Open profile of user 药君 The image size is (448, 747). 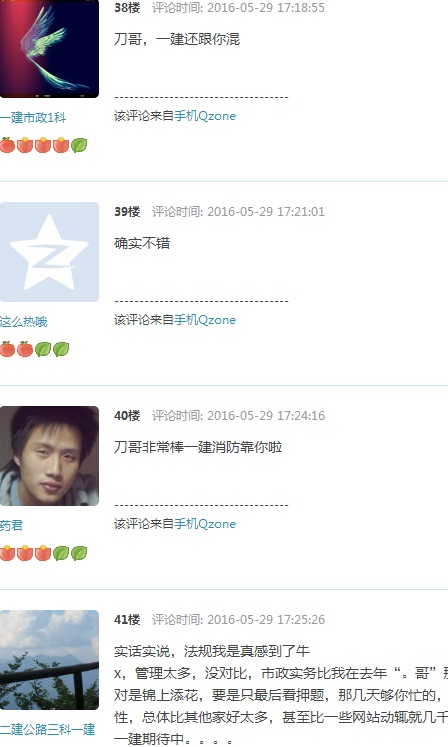click(x=11, y=525)
